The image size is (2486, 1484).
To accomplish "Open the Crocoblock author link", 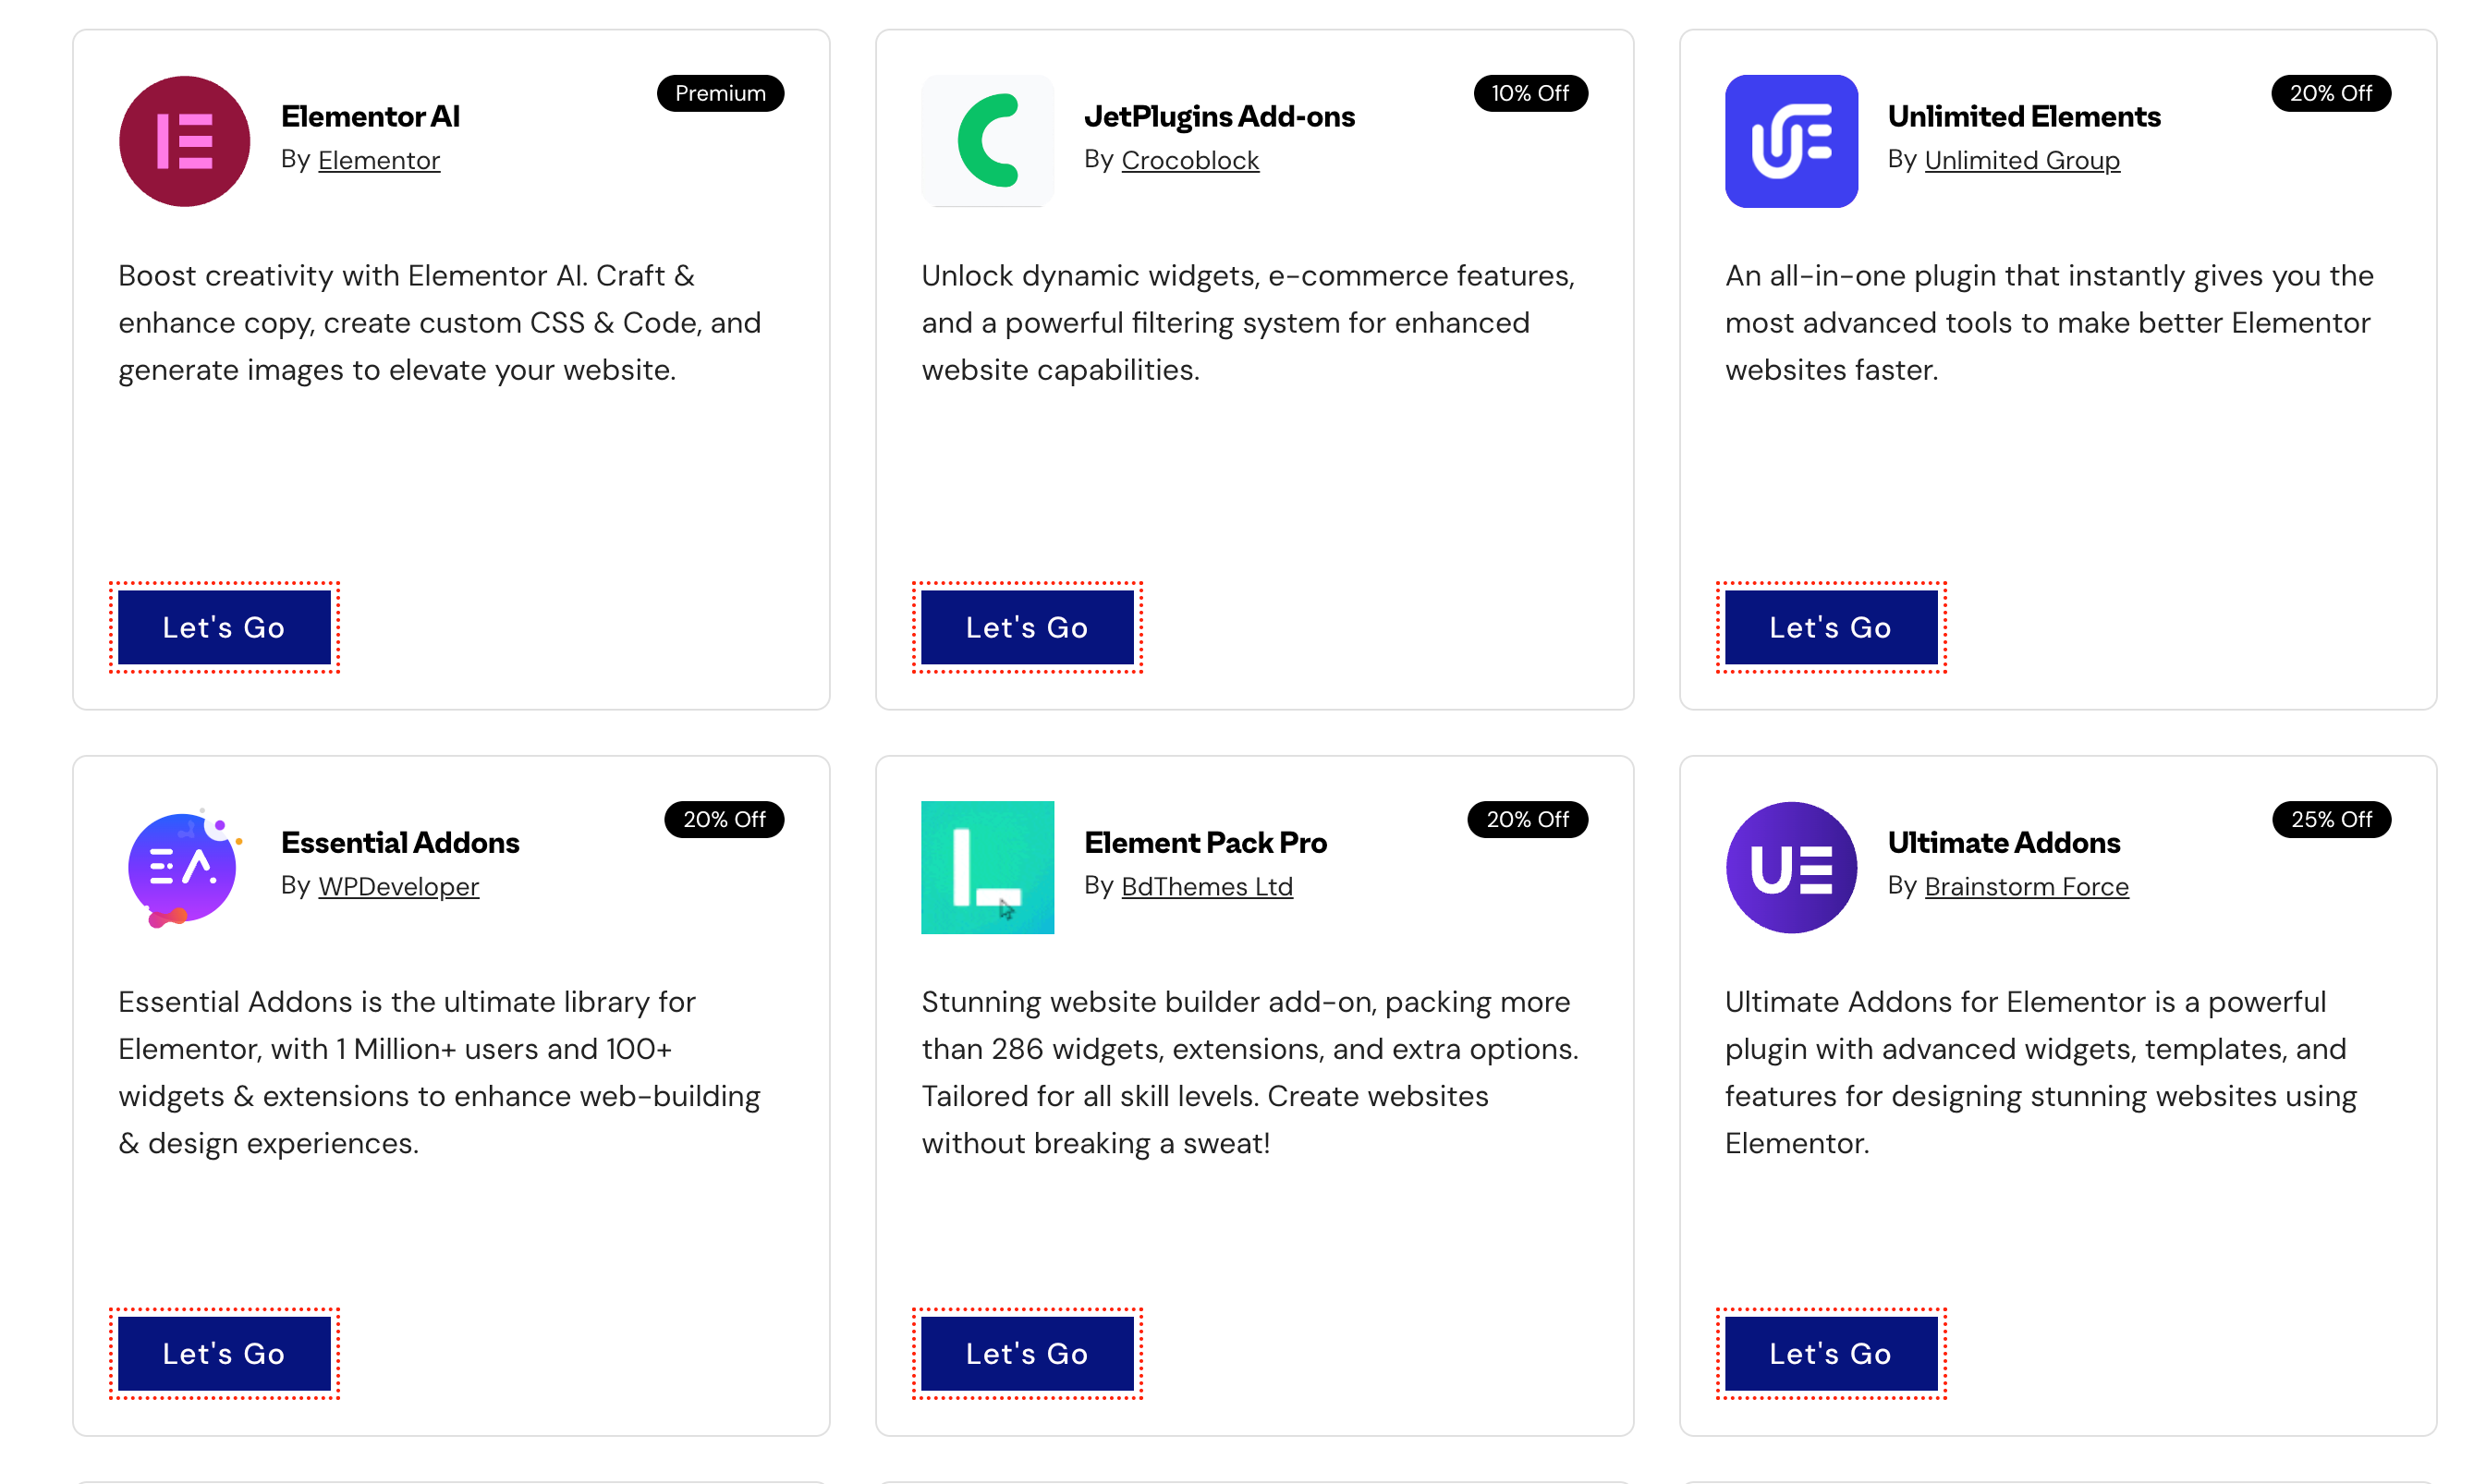I will coord(1190,160).
